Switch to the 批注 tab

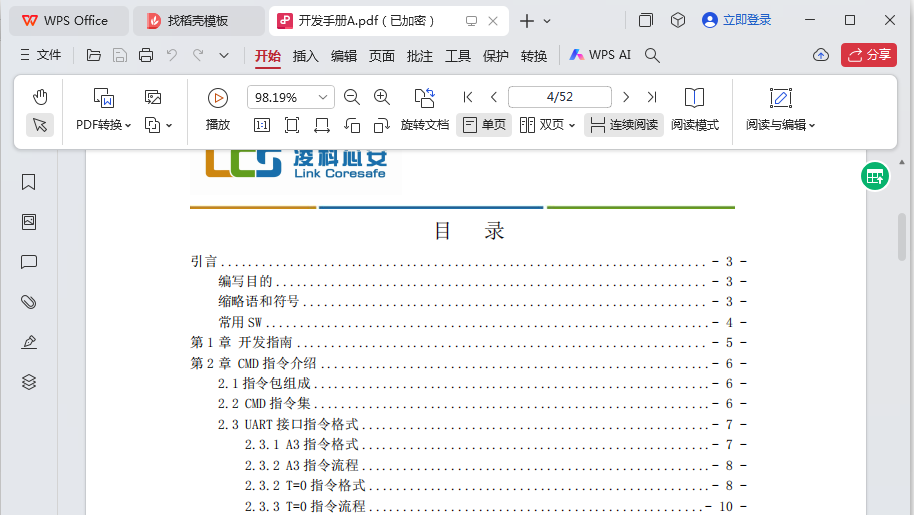(x=420, y=55)
